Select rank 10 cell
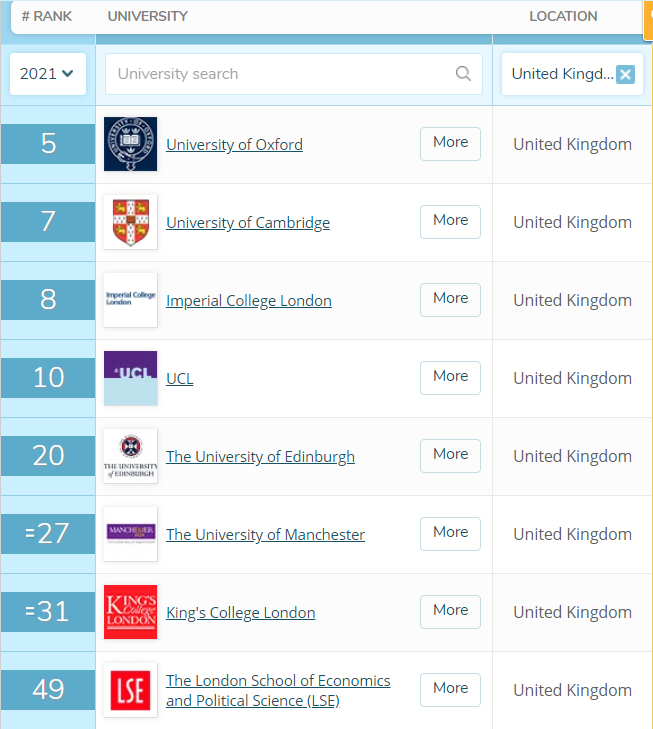 (x=48, y=378)
